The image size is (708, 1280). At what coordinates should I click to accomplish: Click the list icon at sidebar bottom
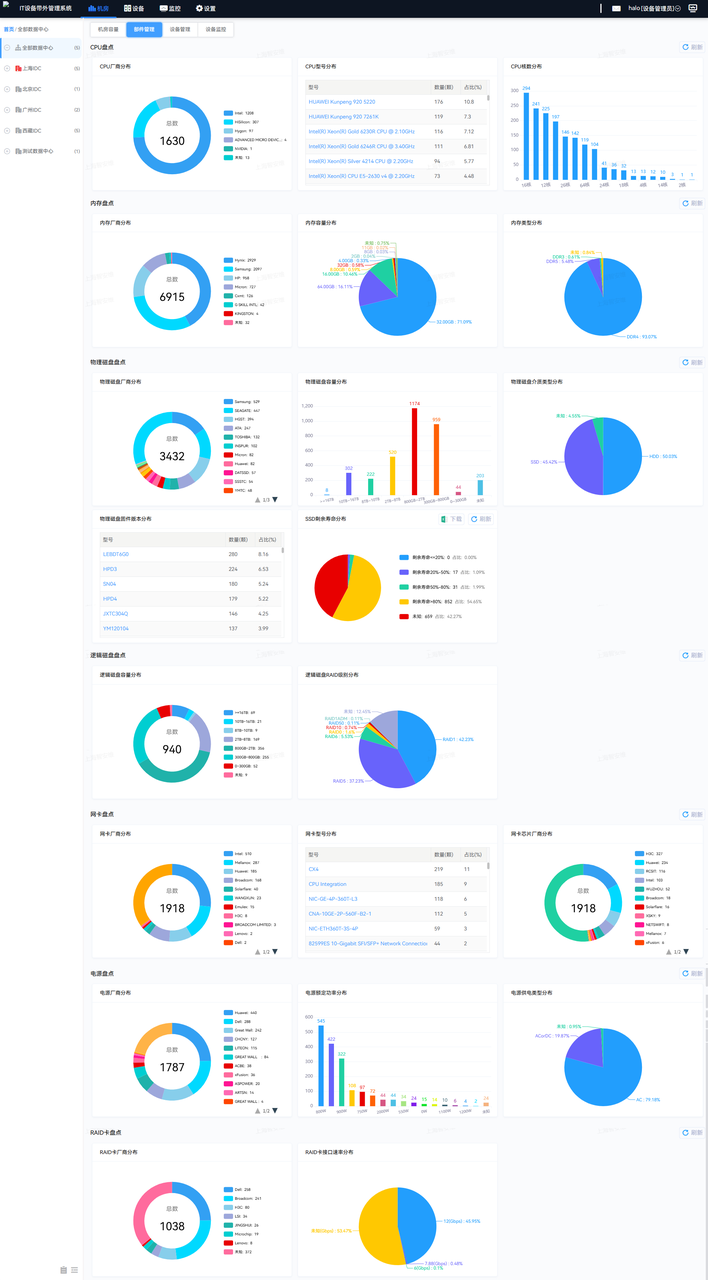74,1269
